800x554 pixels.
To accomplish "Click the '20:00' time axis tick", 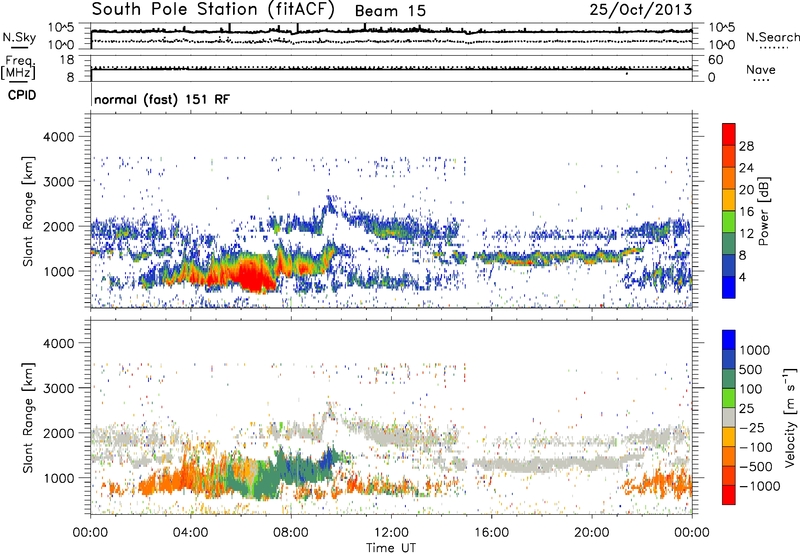I will (x=591, y=533).
